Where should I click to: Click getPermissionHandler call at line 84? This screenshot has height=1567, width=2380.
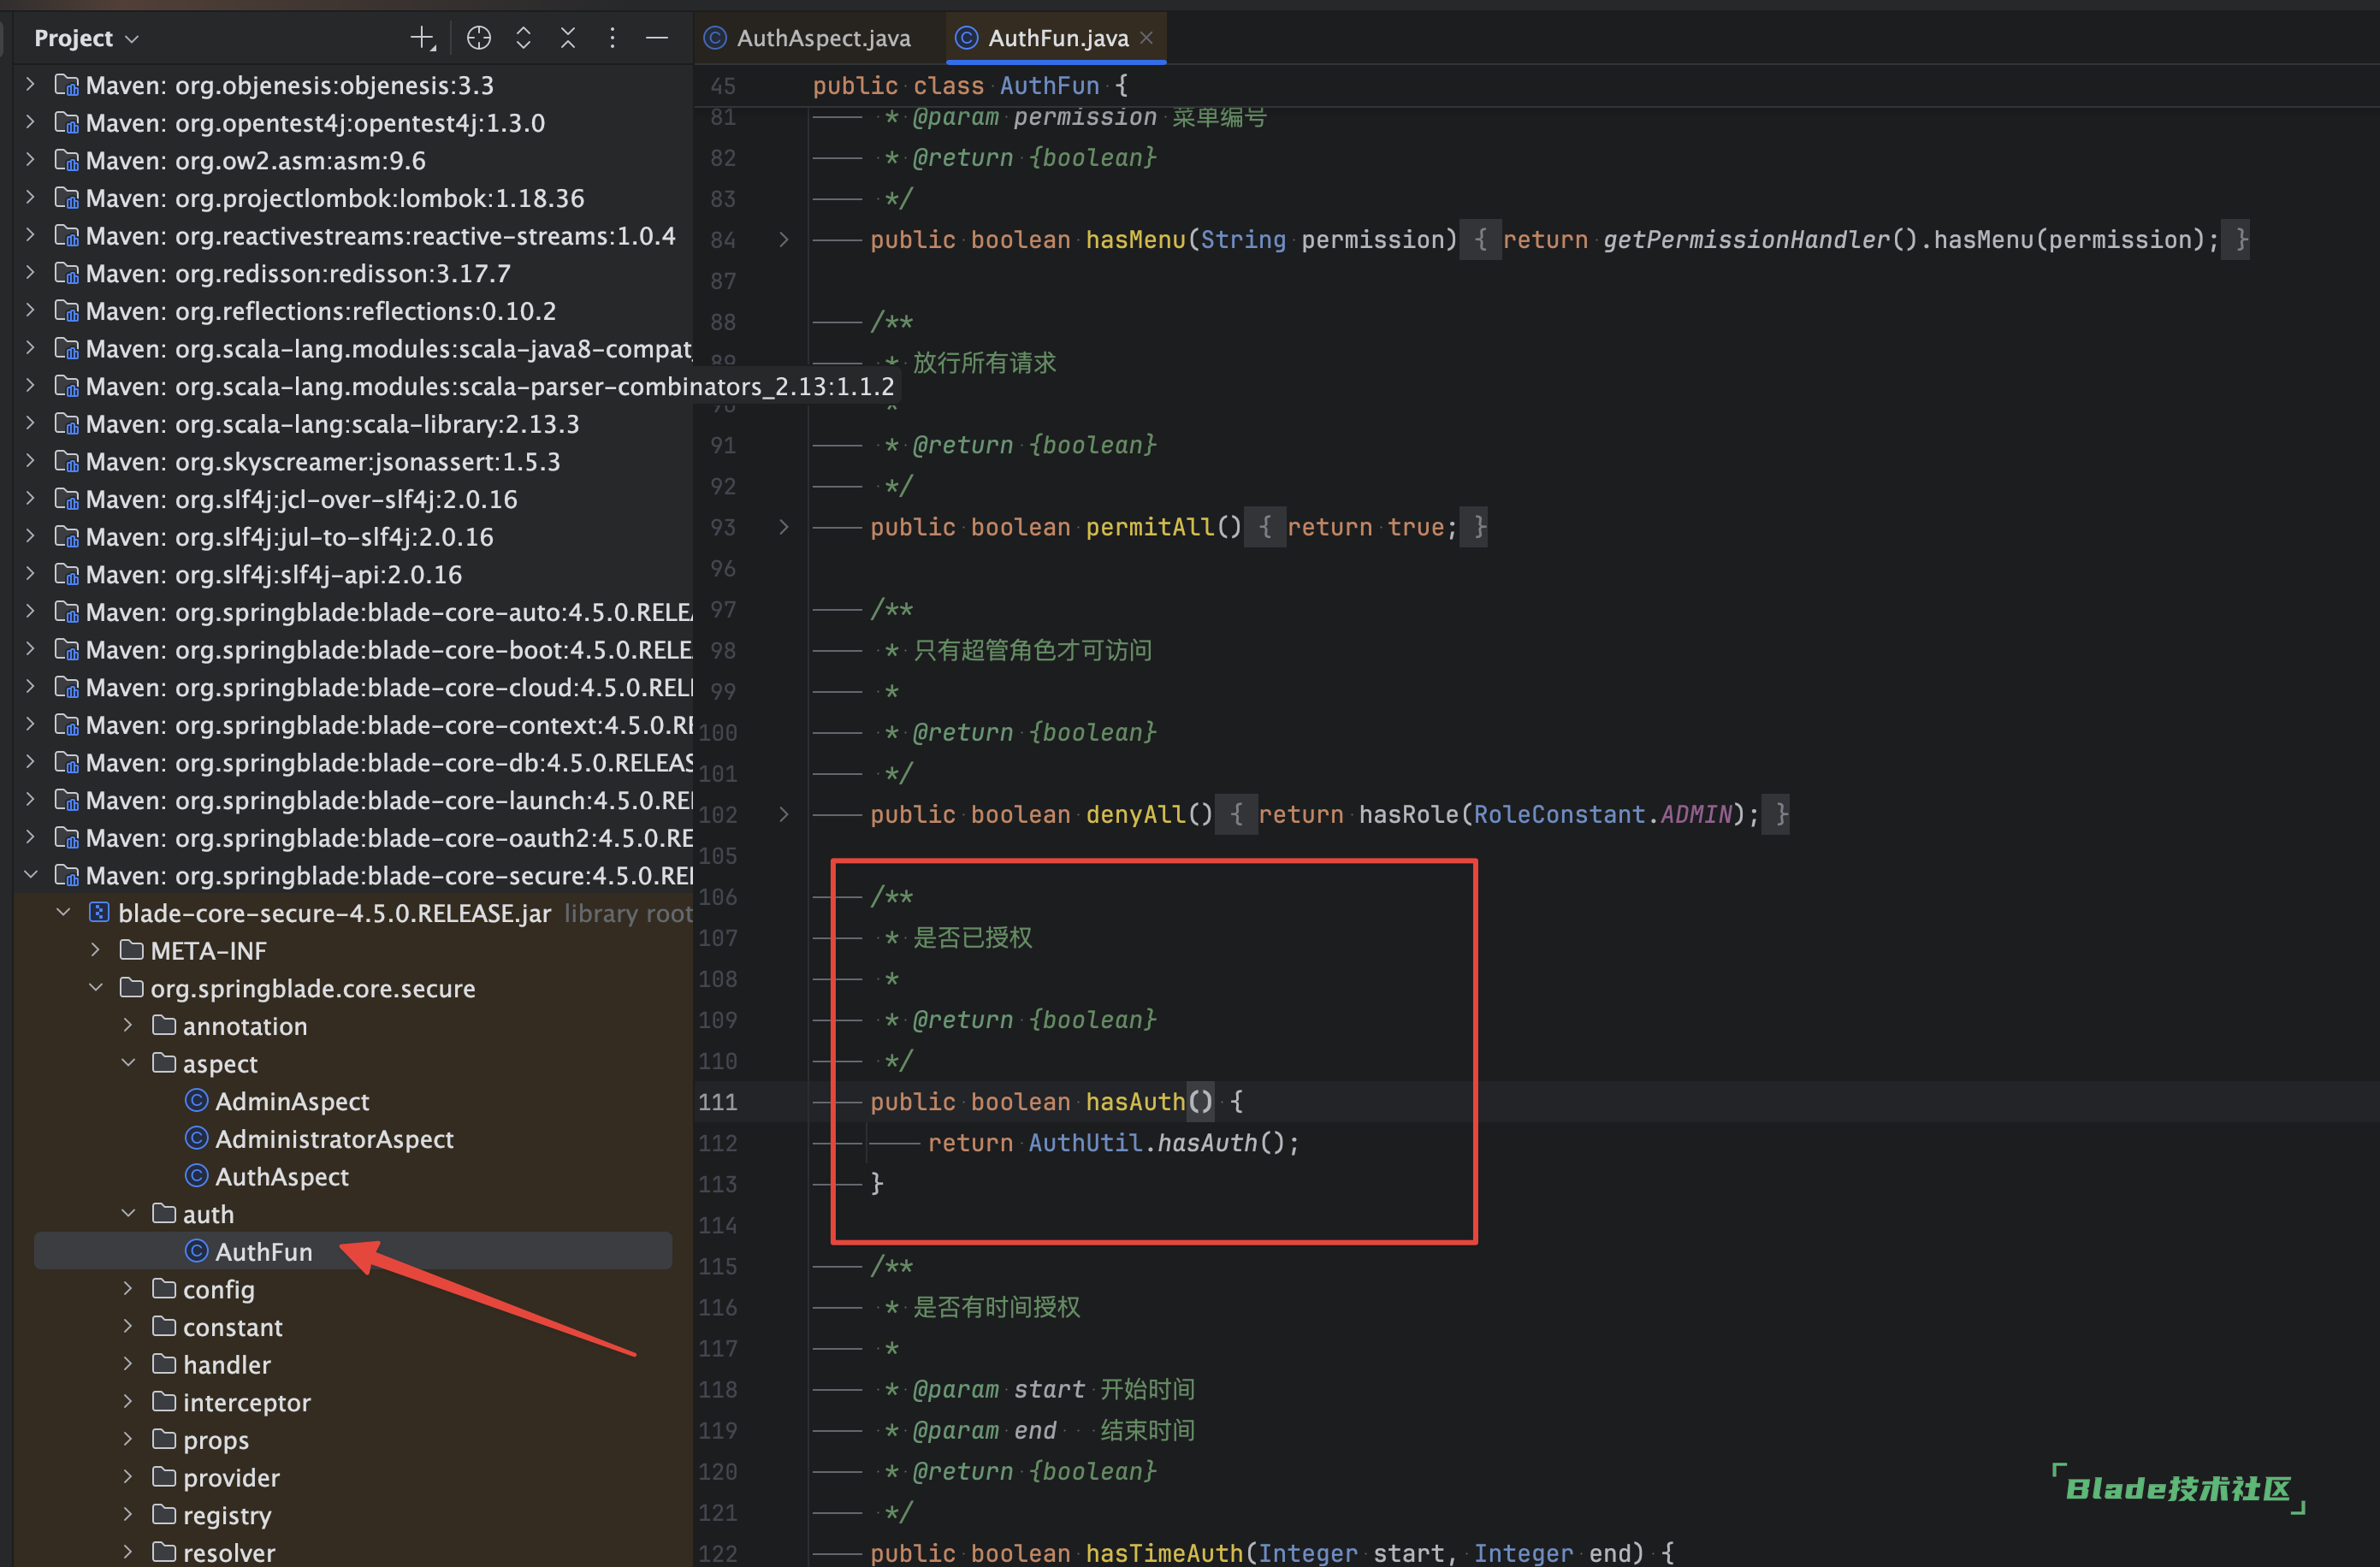tap(1746, 240)
